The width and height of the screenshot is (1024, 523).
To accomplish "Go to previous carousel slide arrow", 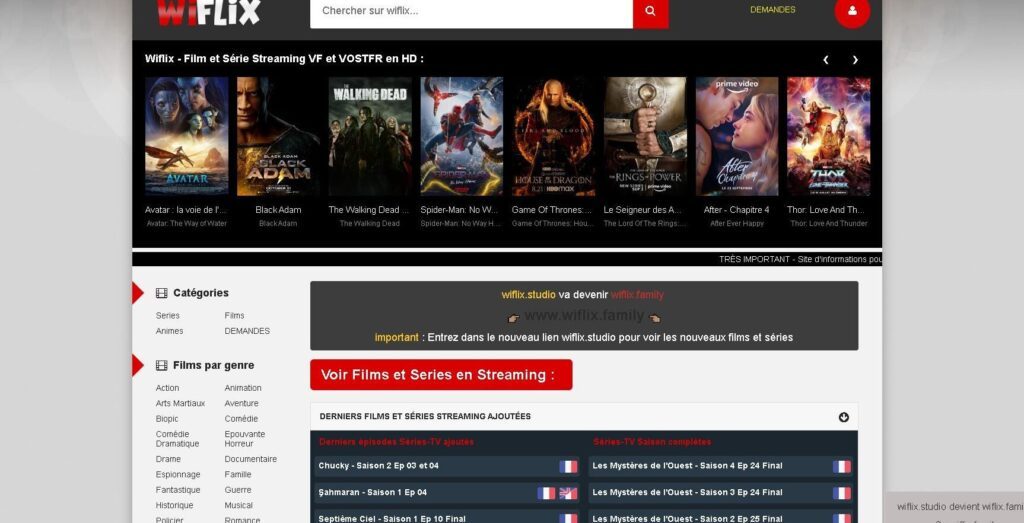I will click(x=825, y=60).
